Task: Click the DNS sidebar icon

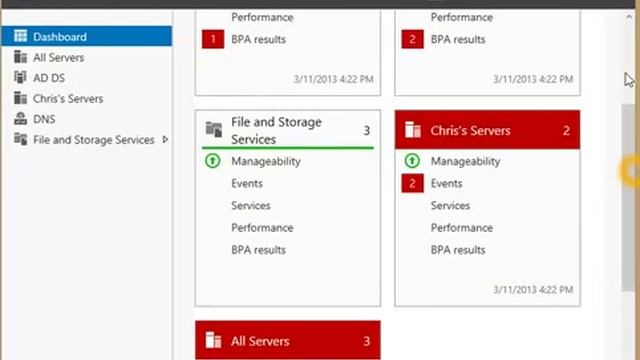Action: coord(20,118)
